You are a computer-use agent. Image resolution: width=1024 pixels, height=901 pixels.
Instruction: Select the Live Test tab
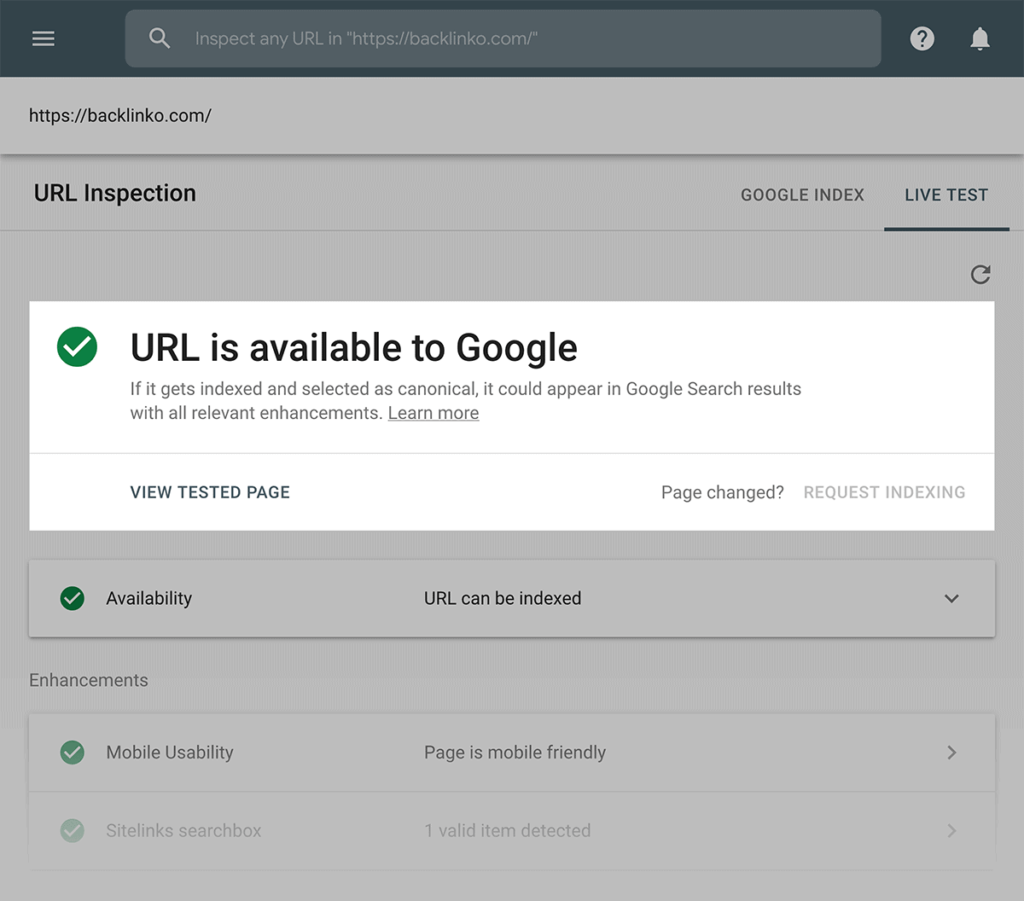tap(946, 195)
